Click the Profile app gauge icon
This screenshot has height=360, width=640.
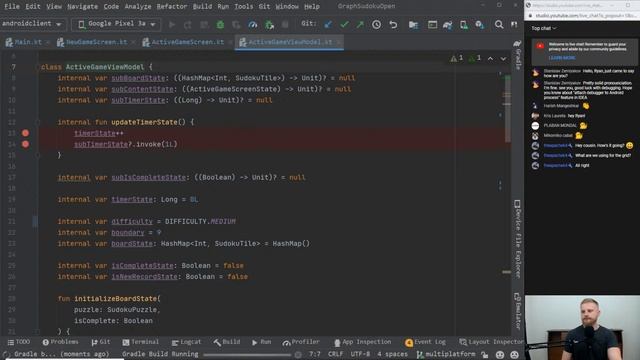(253, 25)
